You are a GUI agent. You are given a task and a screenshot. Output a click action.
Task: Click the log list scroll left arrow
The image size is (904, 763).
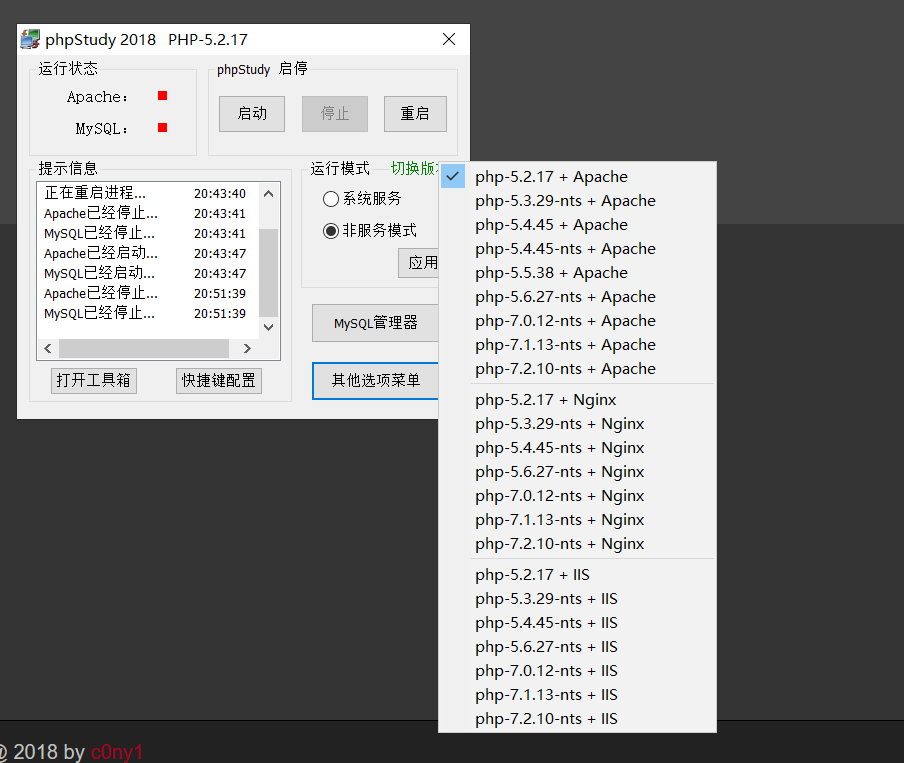point(48,348)
